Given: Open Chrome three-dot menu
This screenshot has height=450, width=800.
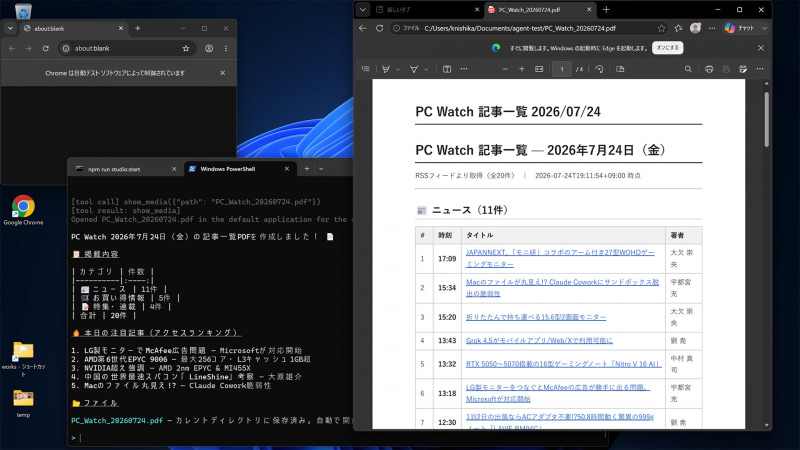Looking at the screenshot, I should click(226, 48).
